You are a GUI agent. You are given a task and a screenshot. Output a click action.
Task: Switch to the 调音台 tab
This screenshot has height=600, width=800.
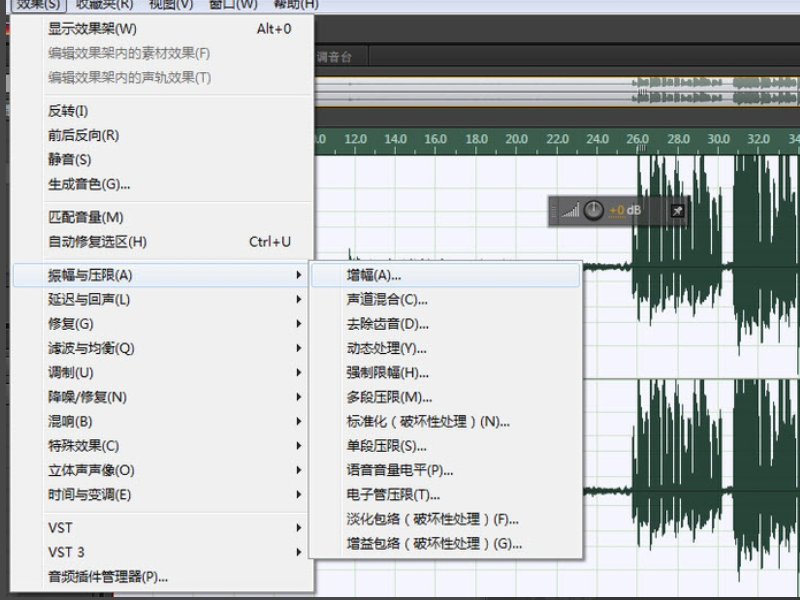click(x=332, y=58)
